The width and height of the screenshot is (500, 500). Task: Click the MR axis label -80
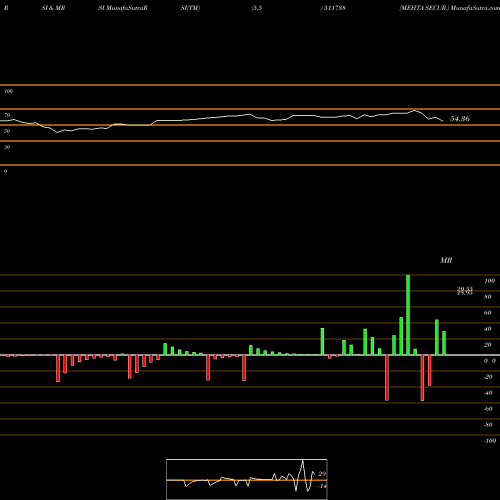[488, 425]
